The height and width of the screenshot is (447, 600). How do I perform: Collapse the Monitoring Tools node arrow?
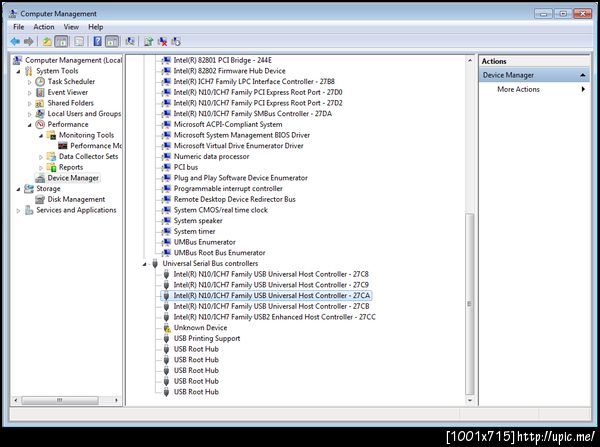click(x=41, y=135)
